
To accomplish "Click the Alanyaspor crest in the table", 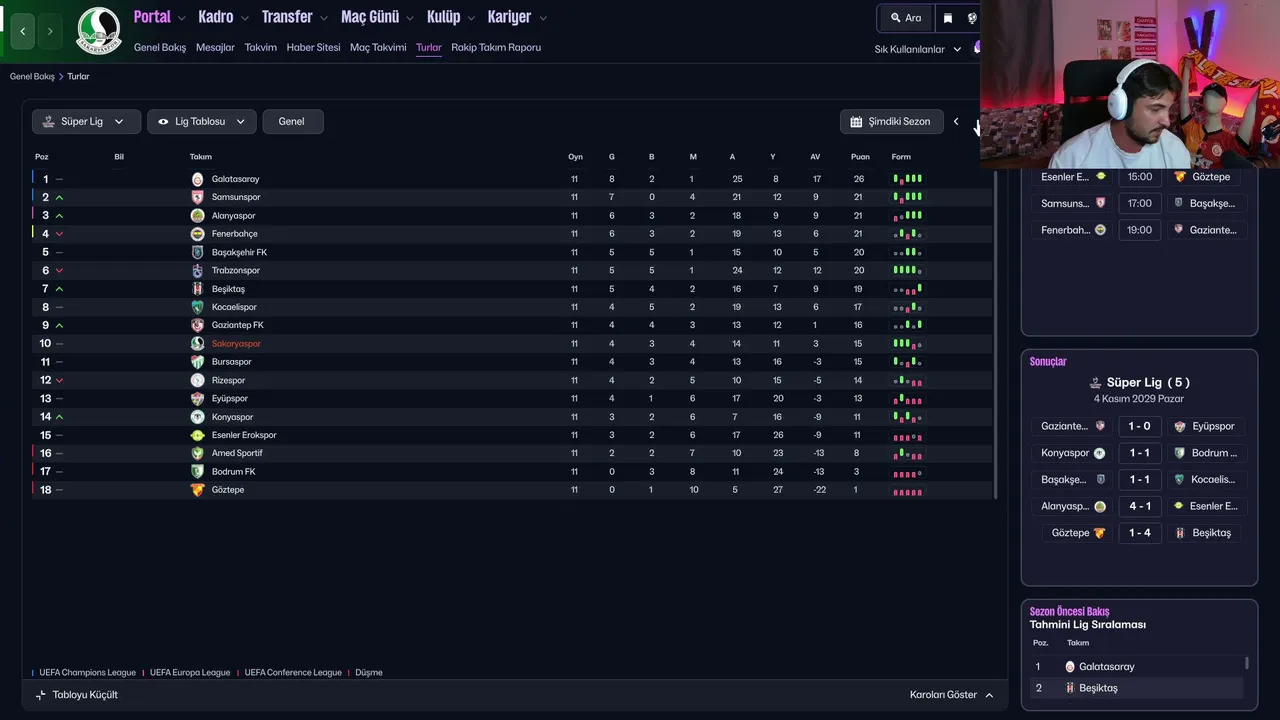I will pyautogui.click(x=197, y=216).
